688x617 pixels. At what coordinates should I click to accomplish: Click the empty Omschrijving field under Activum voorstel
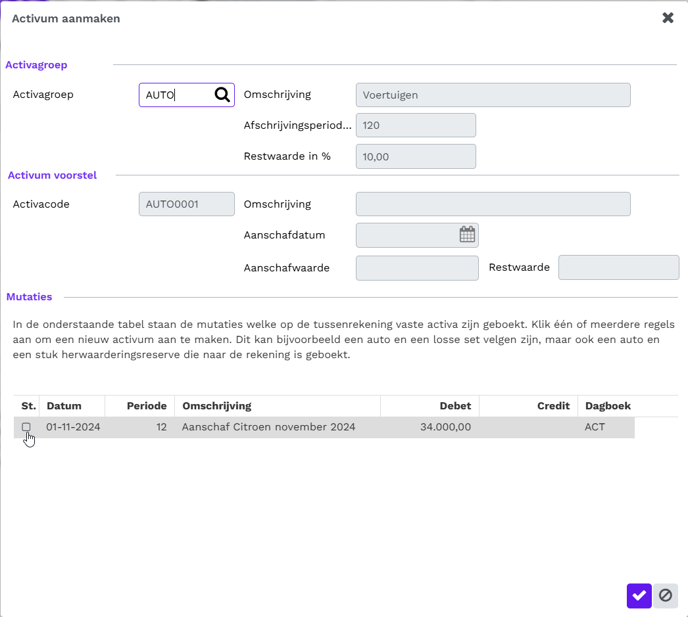coord(493,204)
